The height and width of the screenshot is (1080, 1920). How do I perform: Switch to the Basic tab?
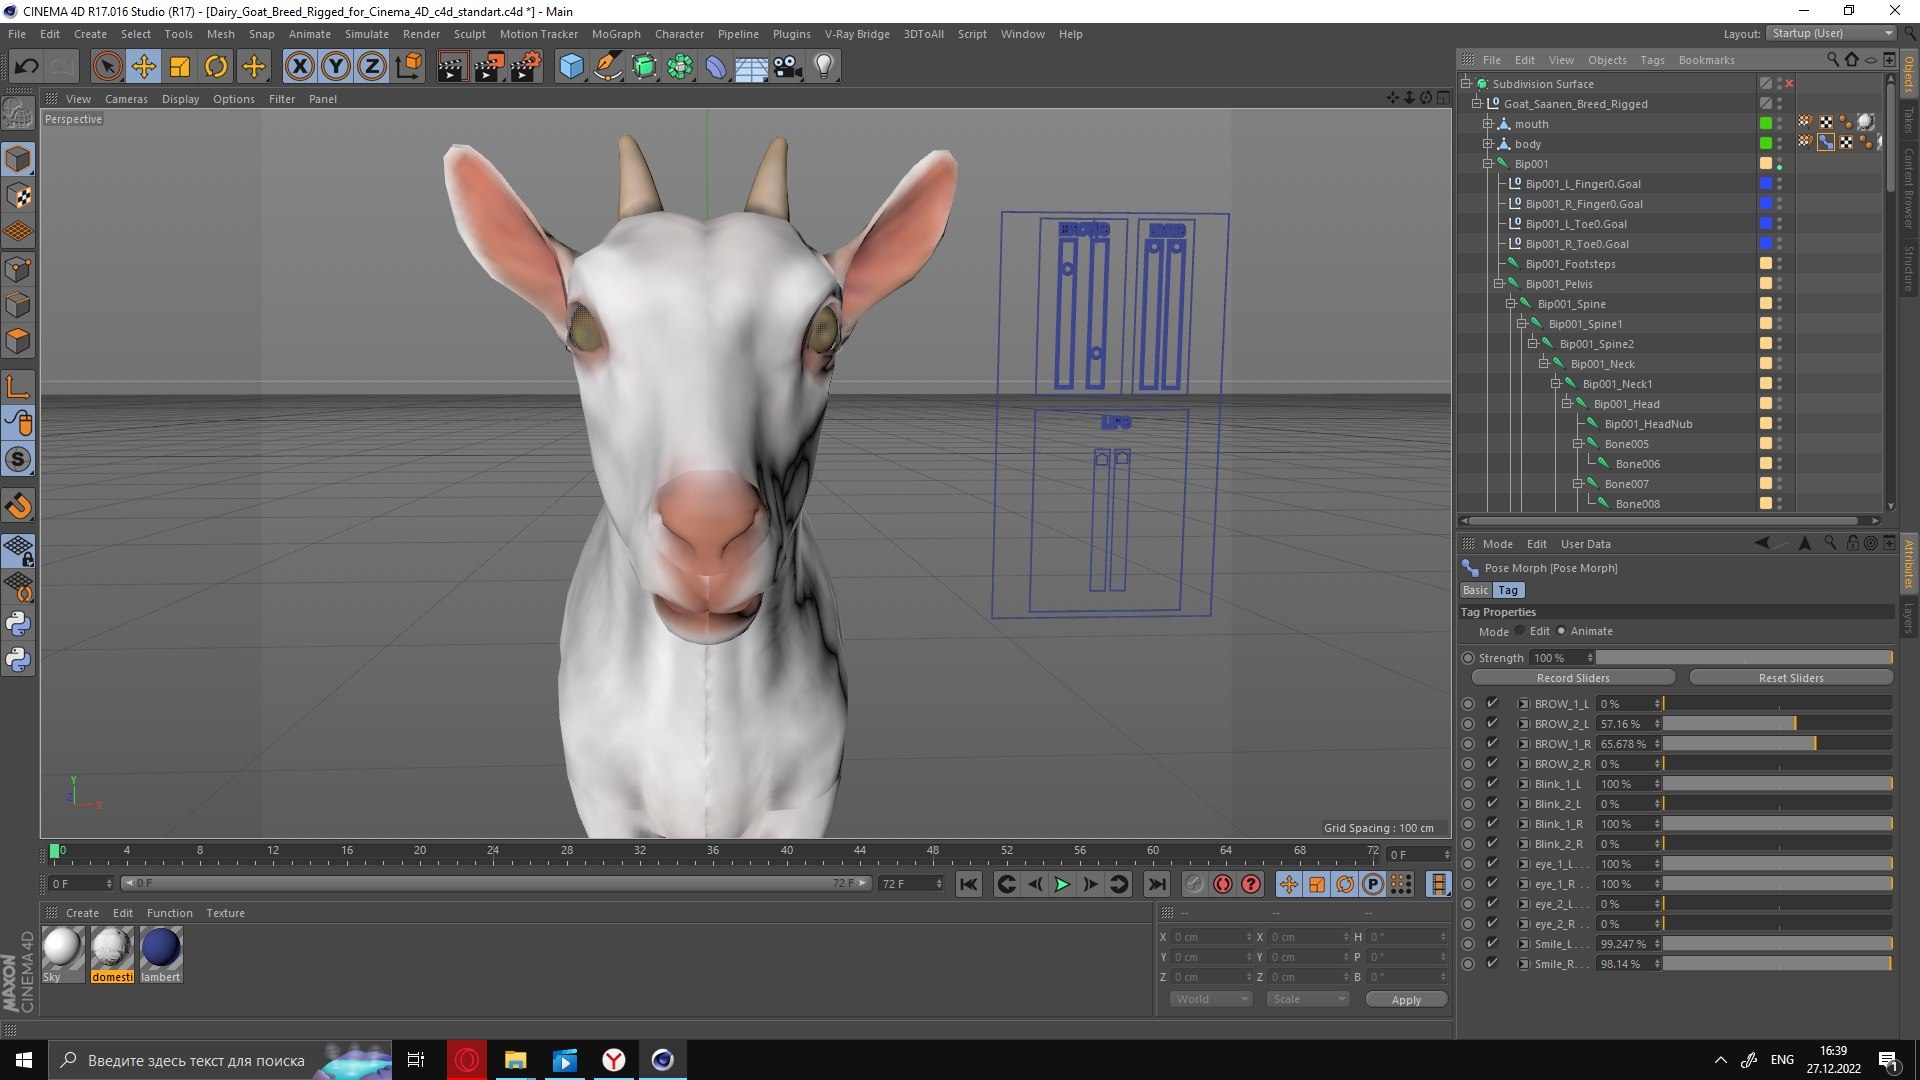click(1476, 590)
